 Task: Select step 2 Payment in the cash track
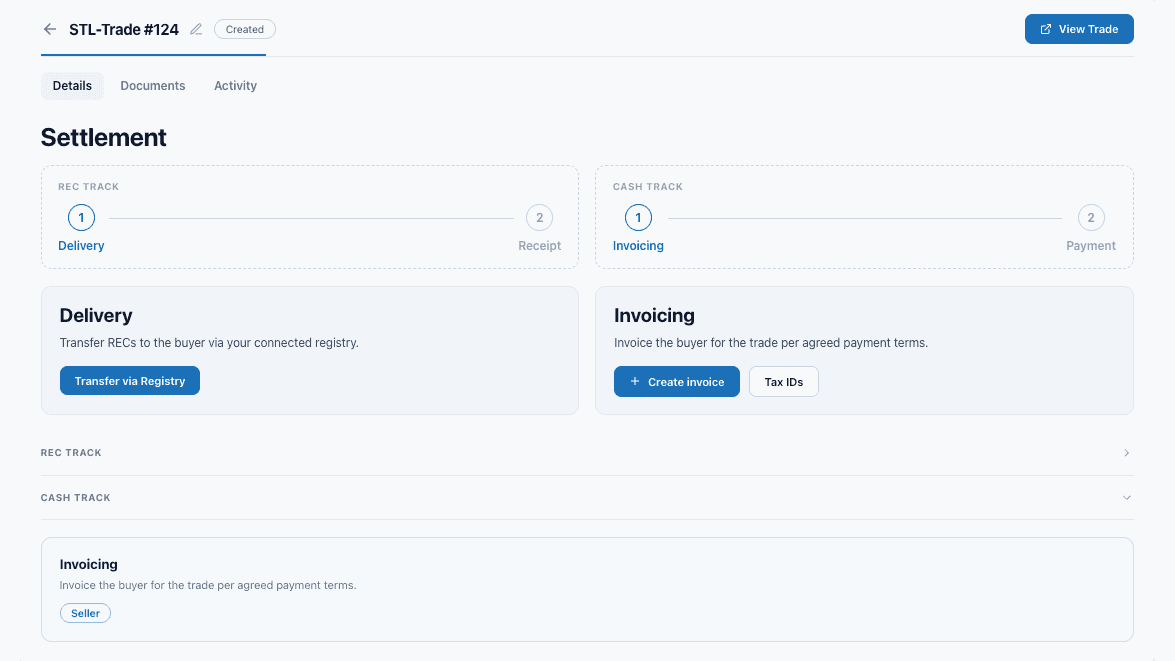pos(1091,218)
